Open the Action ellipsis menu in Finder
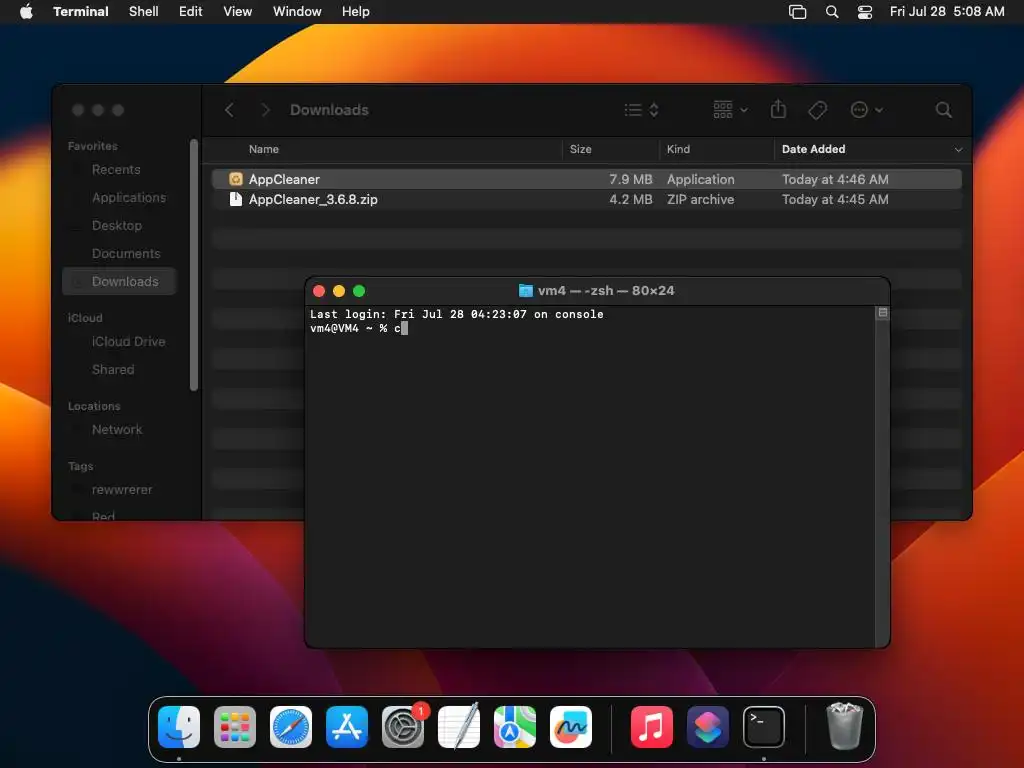The image size is (1024, 768). point(866,110)
